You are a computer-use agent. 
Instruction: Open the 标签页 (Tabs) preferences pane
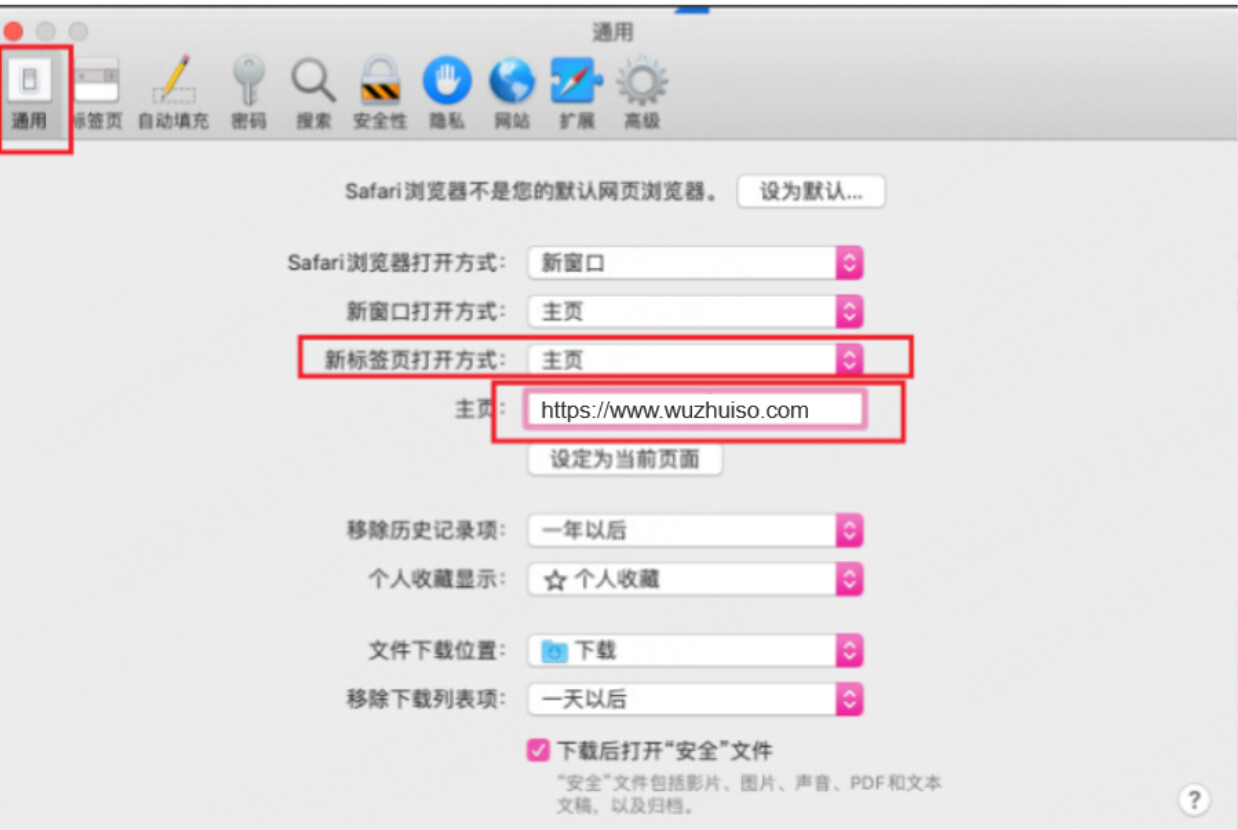(x=96, y=94)
